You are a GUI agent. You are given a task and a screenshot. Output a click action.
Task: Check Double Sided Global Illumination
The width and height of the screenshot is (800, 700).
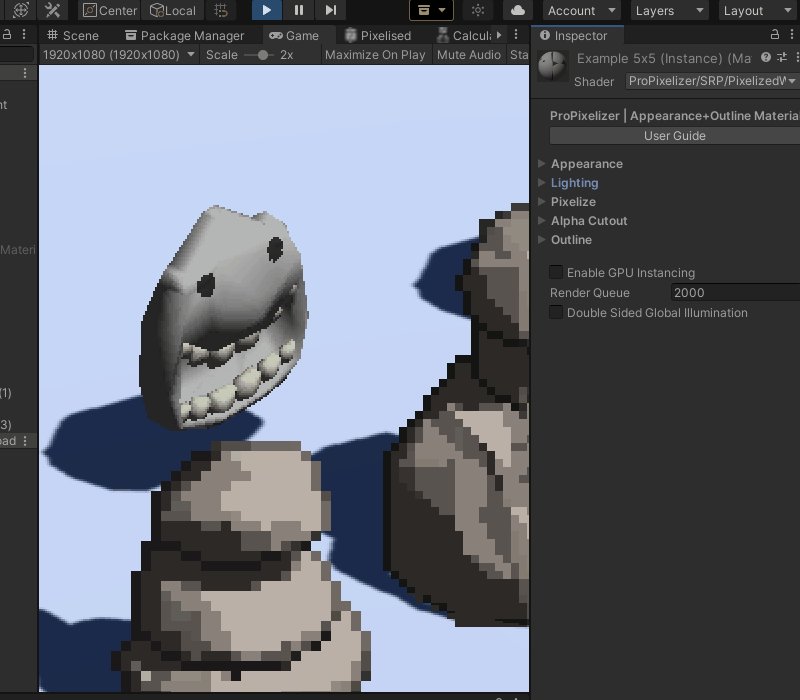[555, 312]
